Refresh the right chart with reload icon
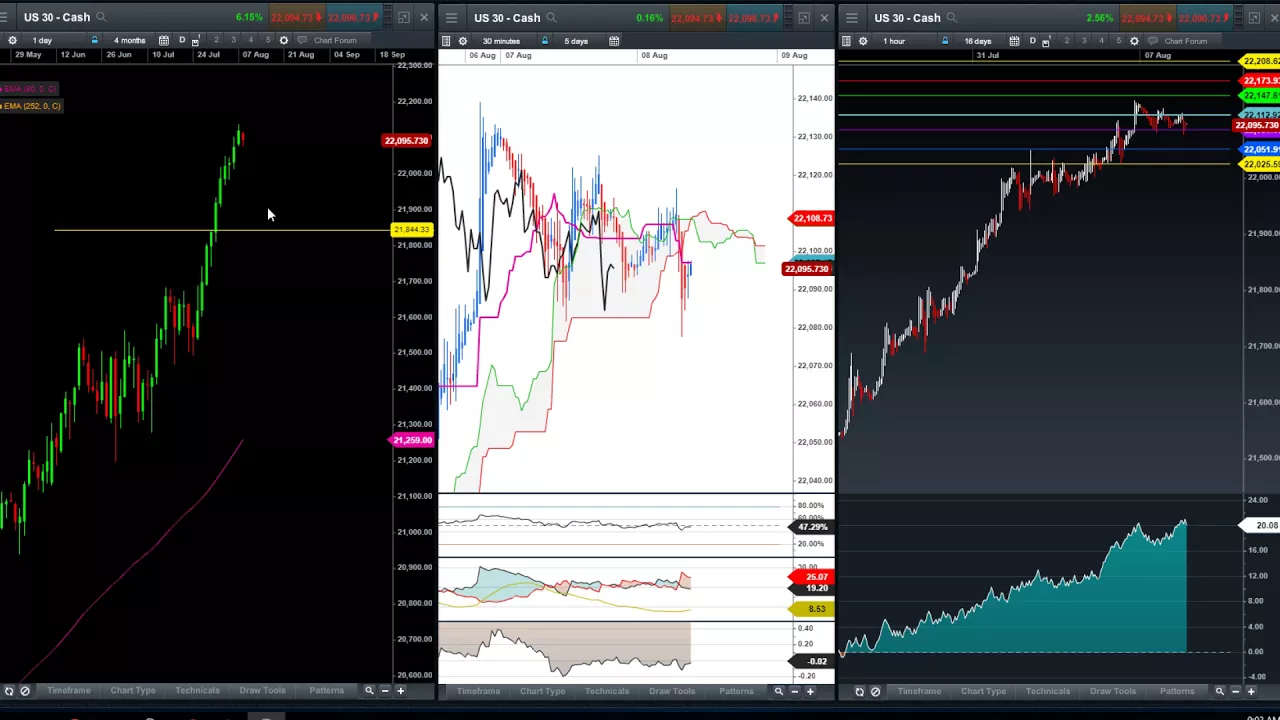The height and width of the screenshot is (720, 1280). (859, 691)
